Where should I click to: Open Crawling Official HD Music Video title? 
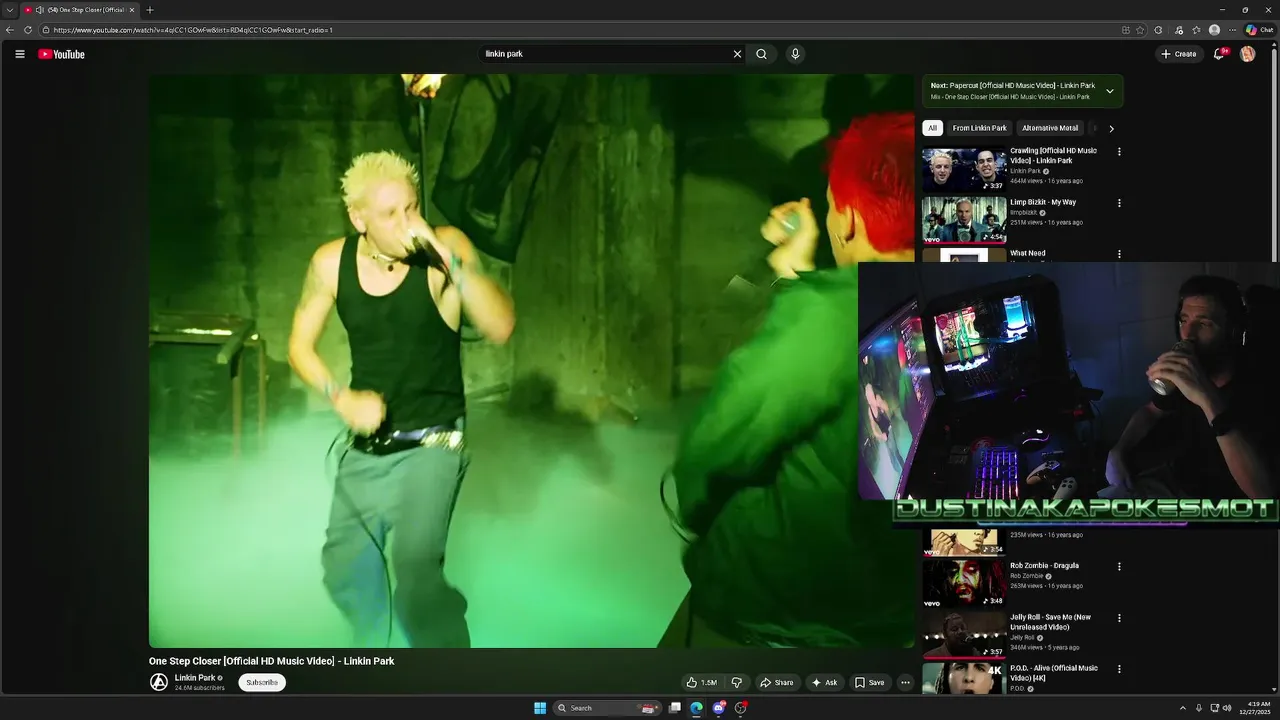pos(1053,155)
